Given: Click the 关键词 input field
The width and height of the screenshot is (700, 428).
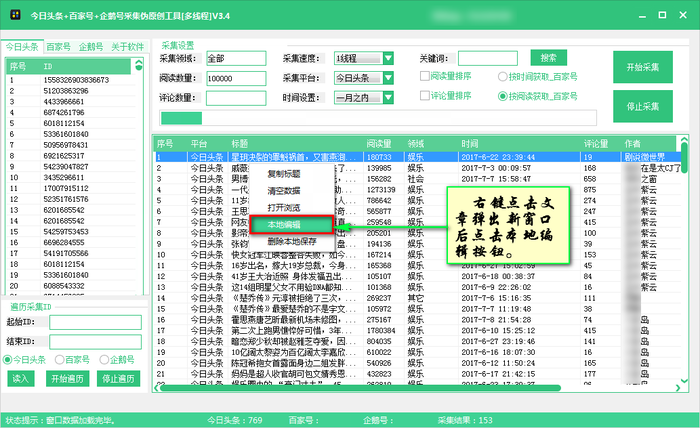Looking at the screenshot, I should (x=488, y=58).
